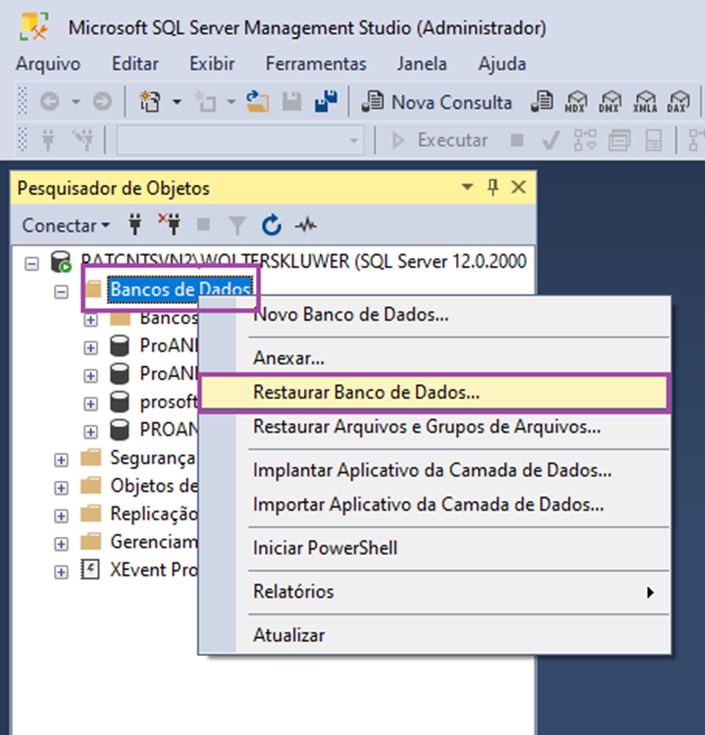705x735 pixels.
Task: Expand the prosoft database node
Action: (x=91, y=404)
